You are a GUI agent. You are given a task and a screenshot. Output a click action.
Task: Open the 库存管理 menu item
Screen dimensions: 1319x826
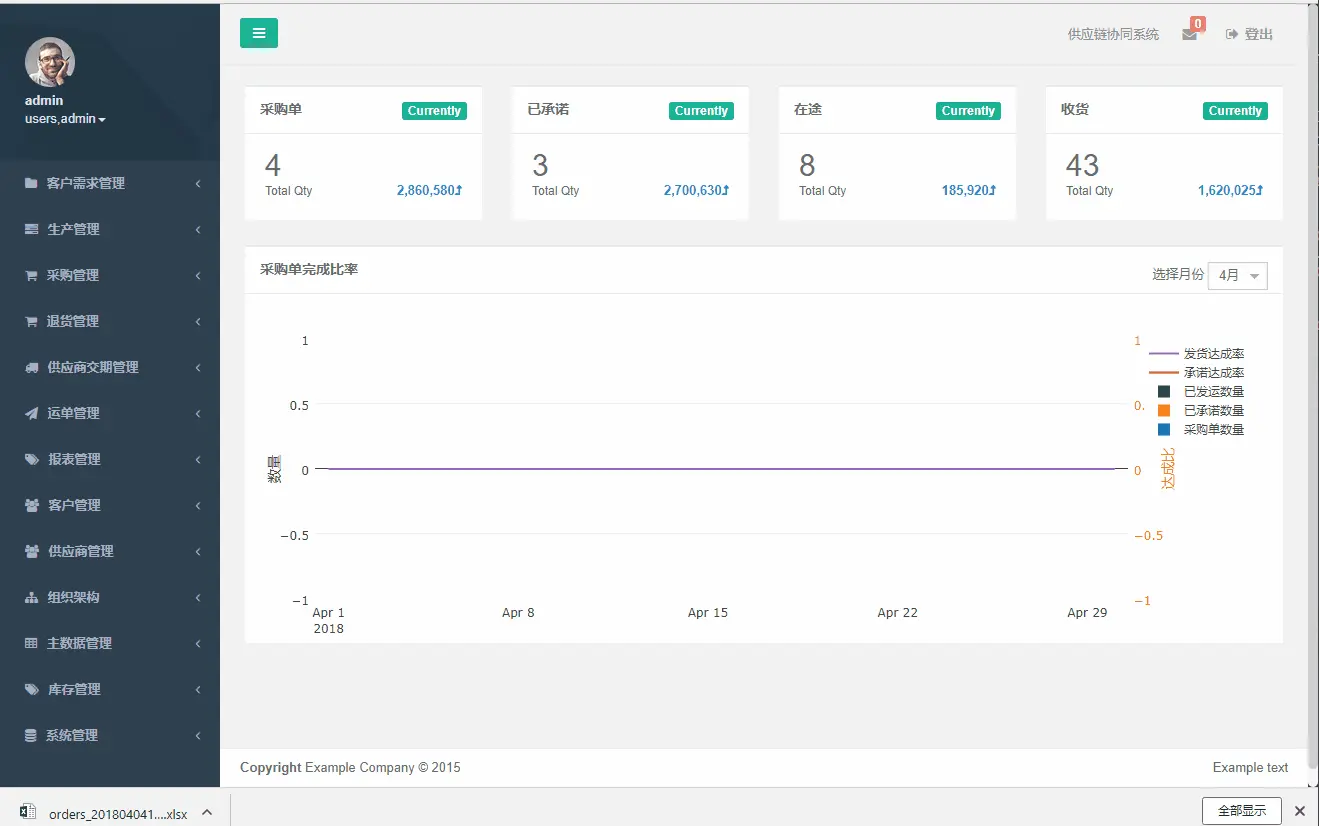point(110,689)
